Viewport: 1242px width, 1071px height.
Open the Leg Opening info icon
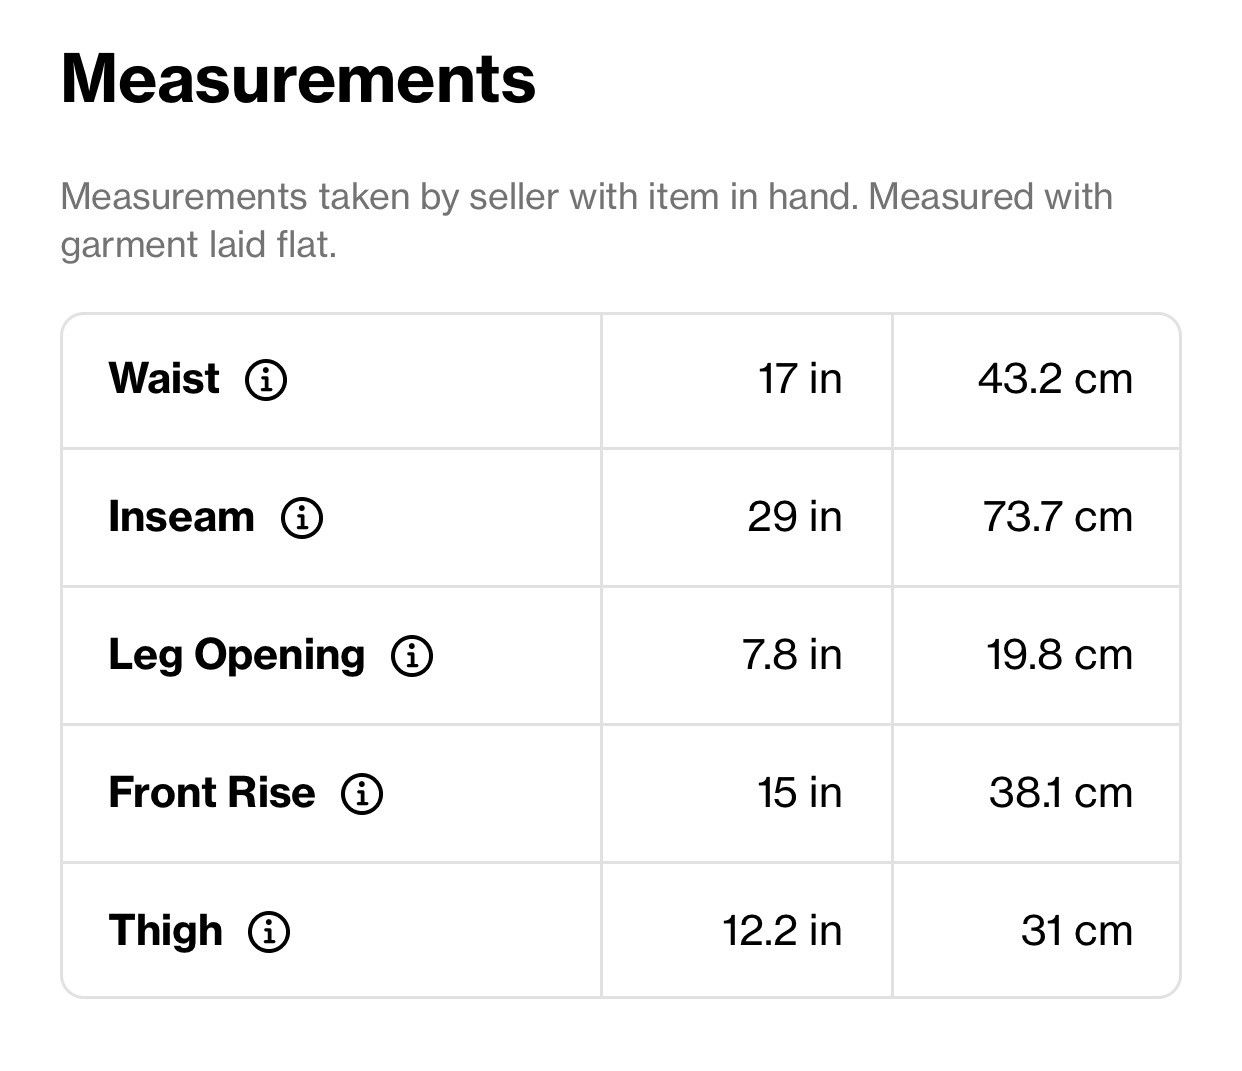(x=412, y=656)
